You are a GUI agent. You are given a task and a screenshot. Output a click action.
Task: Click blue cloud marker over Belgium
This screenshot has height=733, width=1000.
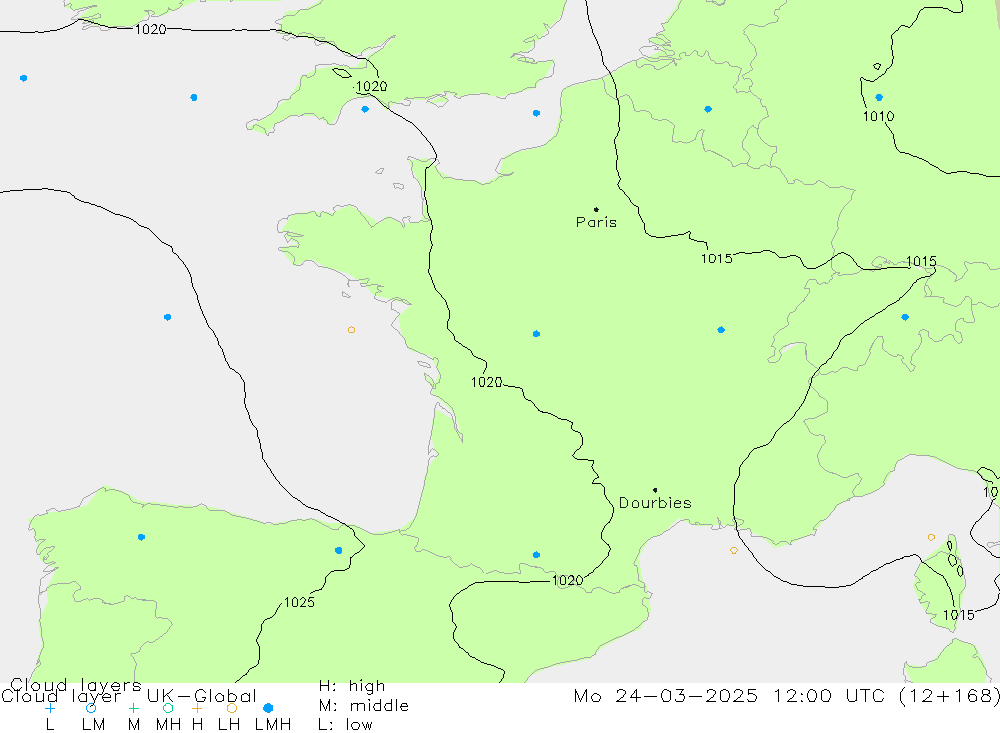[x=708, y=109]
